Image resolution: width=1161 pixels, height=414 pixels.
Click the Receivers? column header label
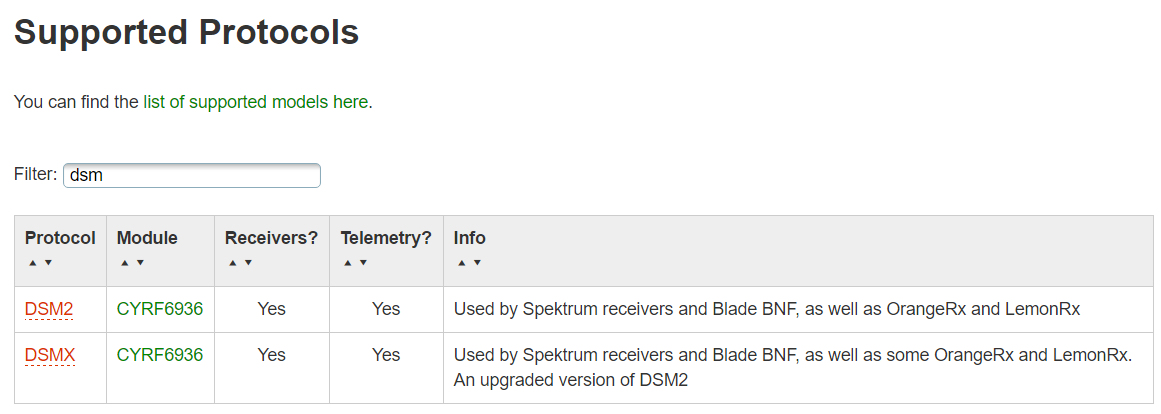(x=271, y=238)
